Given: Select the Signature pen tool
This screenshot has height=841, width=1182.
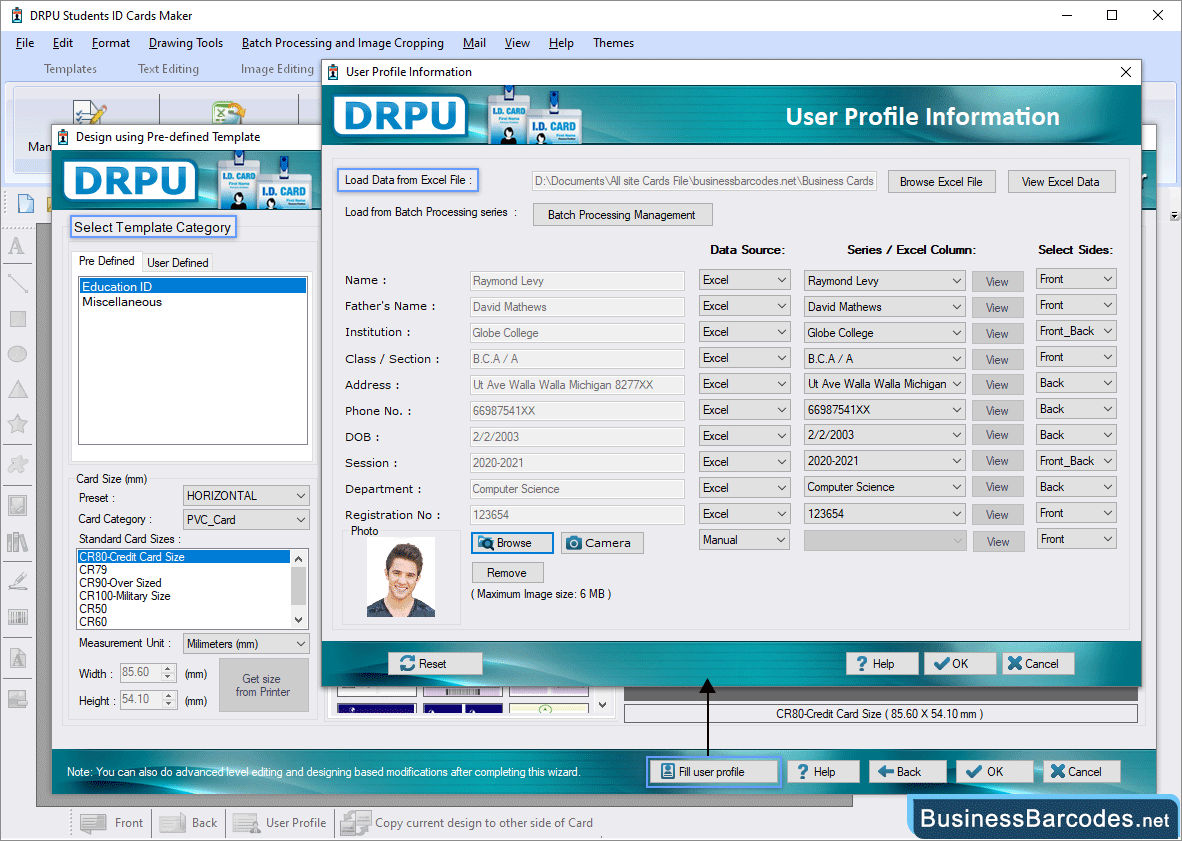Looking at the screenshot, I should pyautogui.click(x=17, y=581).
